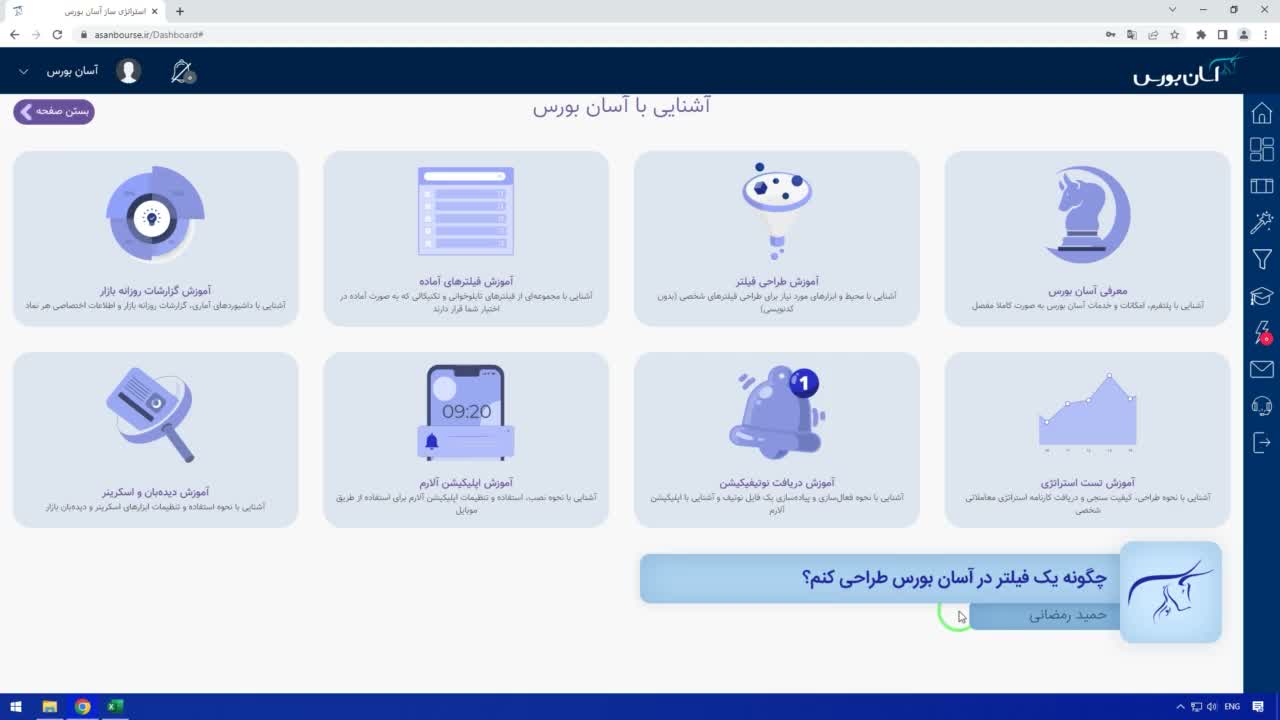Click the muted notification bell icon

point(183,71)
